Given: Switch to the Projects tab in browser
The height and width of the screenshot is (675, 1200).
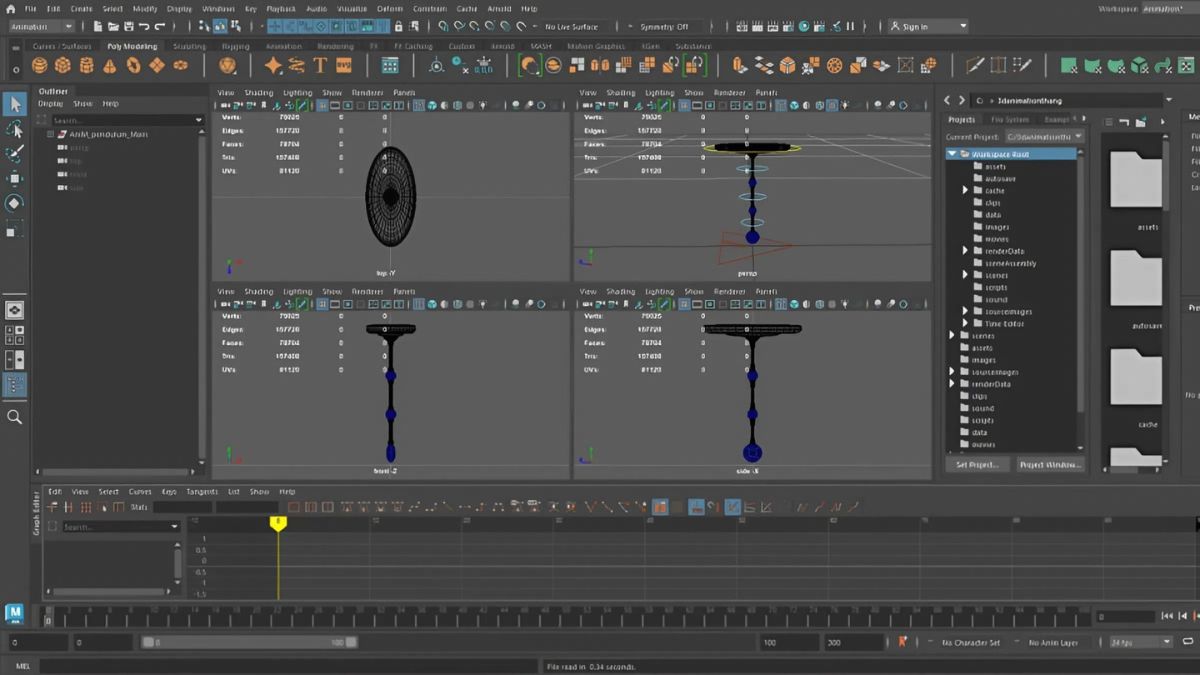Looking at the screenshot, I should (961, 119).
